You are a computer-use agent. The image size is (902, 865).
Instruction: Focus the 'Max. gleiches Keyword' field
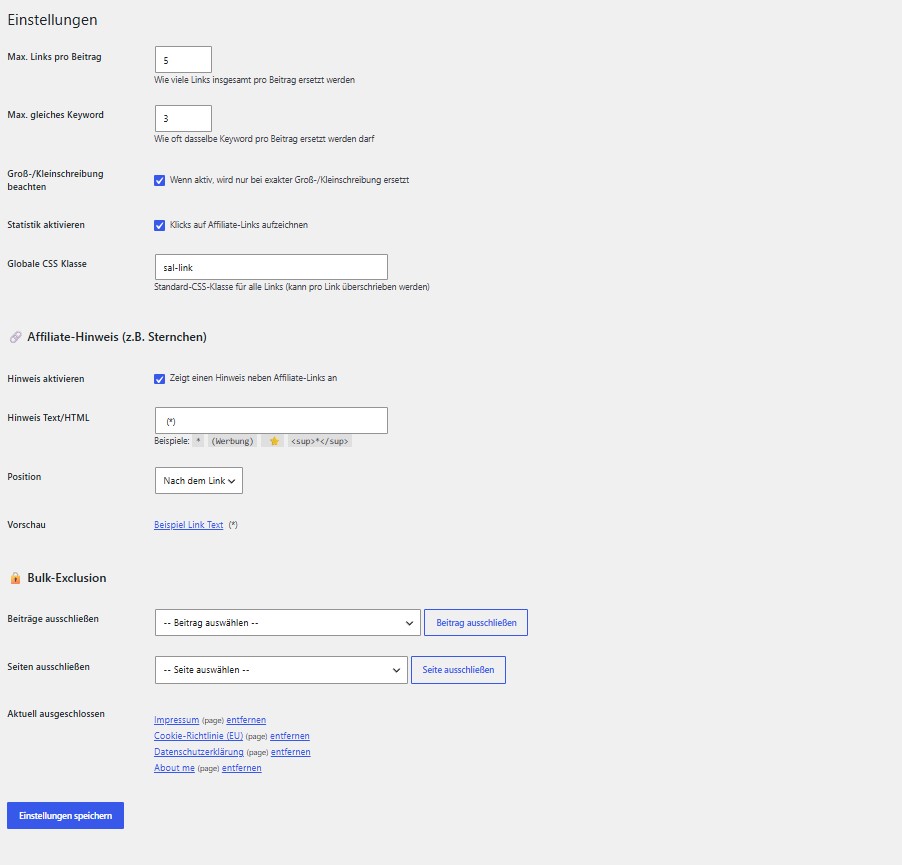pos(183,118)
